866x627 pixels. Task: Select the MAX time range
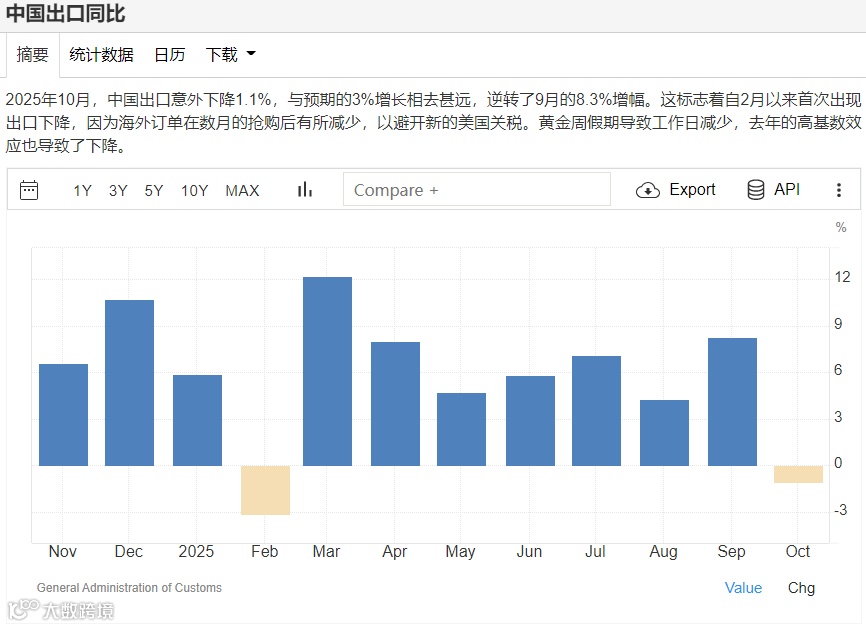[x=242, y=191]
